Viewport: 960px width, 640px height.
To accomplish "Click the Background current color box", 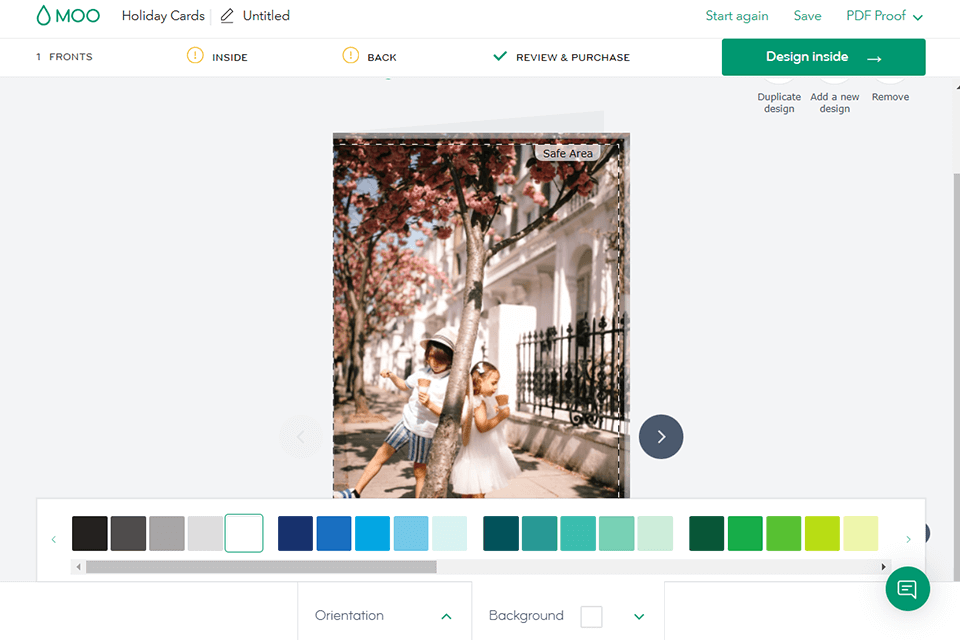I will (591, 616).
